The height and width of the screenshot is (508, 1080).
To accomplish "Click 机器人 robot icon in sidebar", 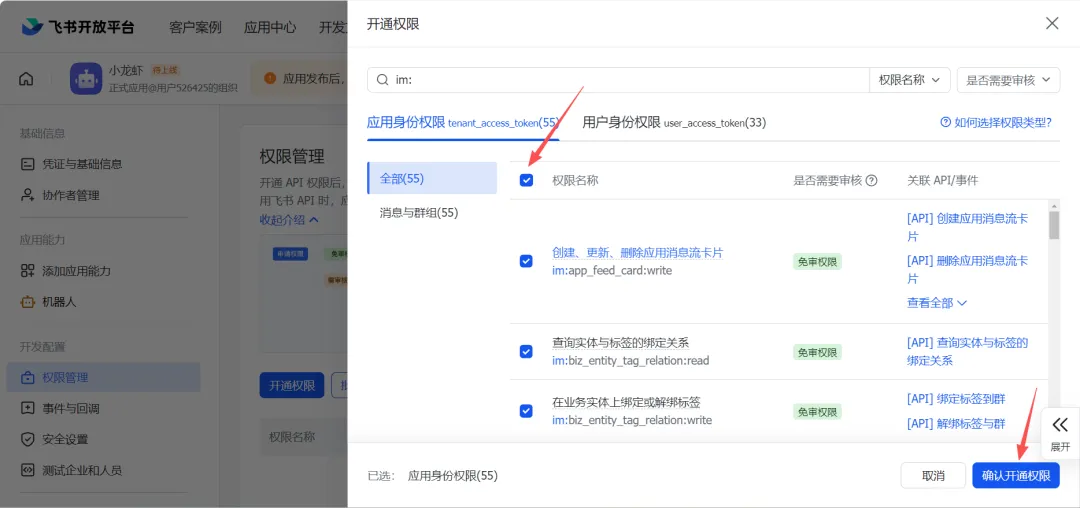I will [28, 301].
